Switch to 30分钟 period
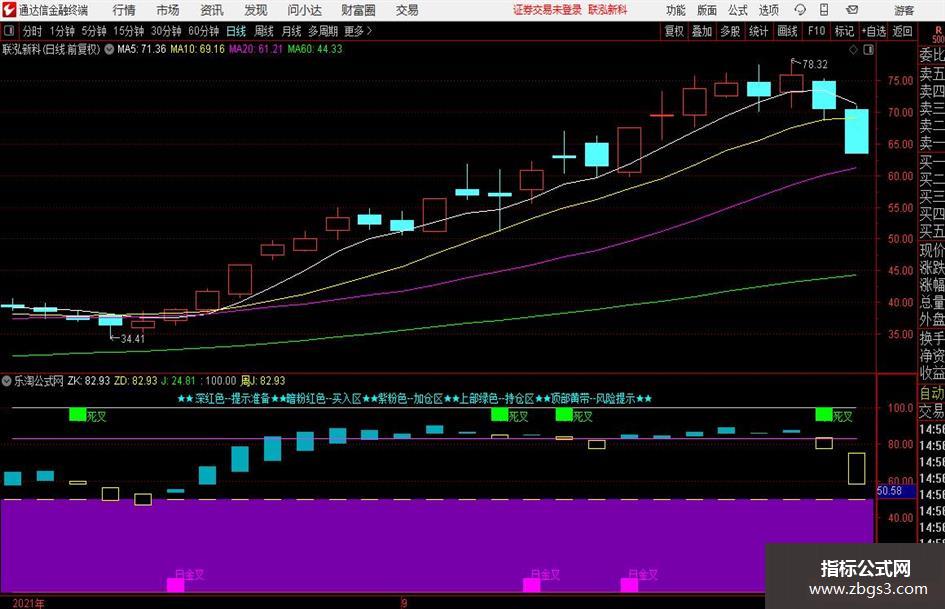 (x=166, y=31)
